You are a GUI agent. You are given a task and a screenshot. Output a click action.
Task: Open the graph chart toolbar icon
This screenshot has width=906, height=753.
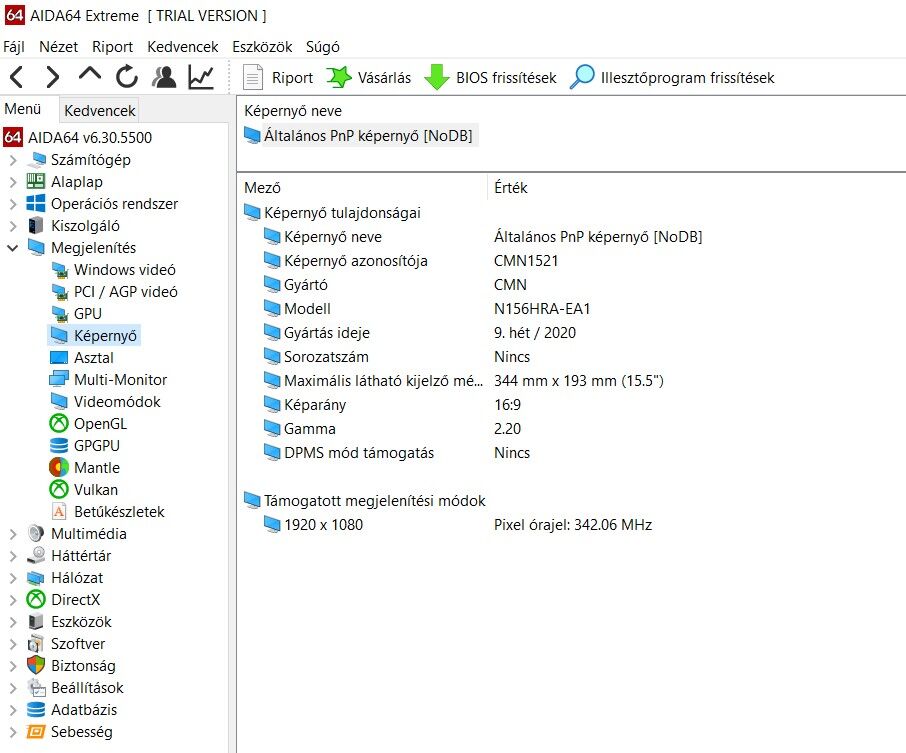coord(201,77)
